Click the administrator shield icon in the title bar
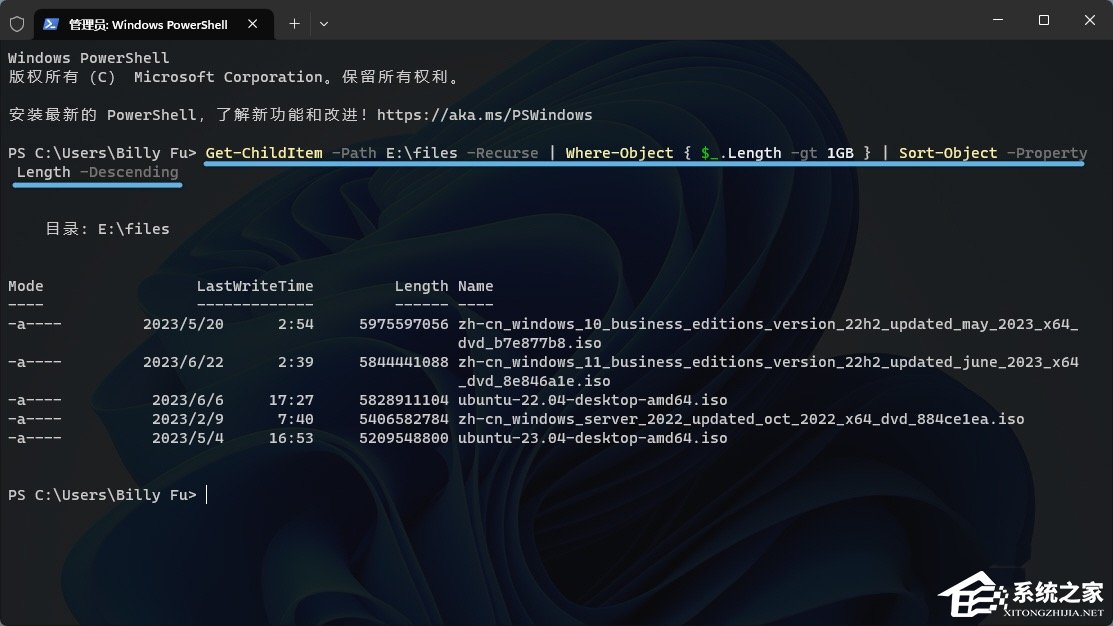The height and width of the screenshot is (626, 1113). pyautogui.click(x=17, y=24)
